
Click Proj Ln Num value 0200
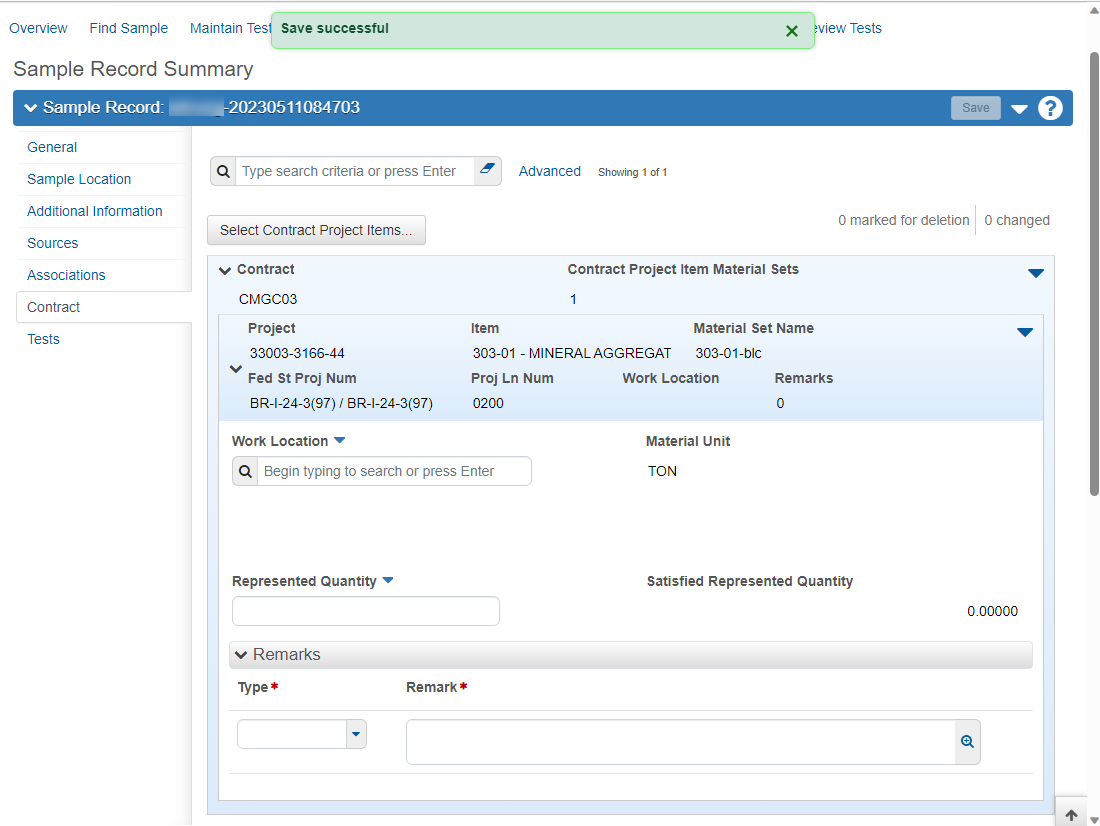click(x=488, y=404)
